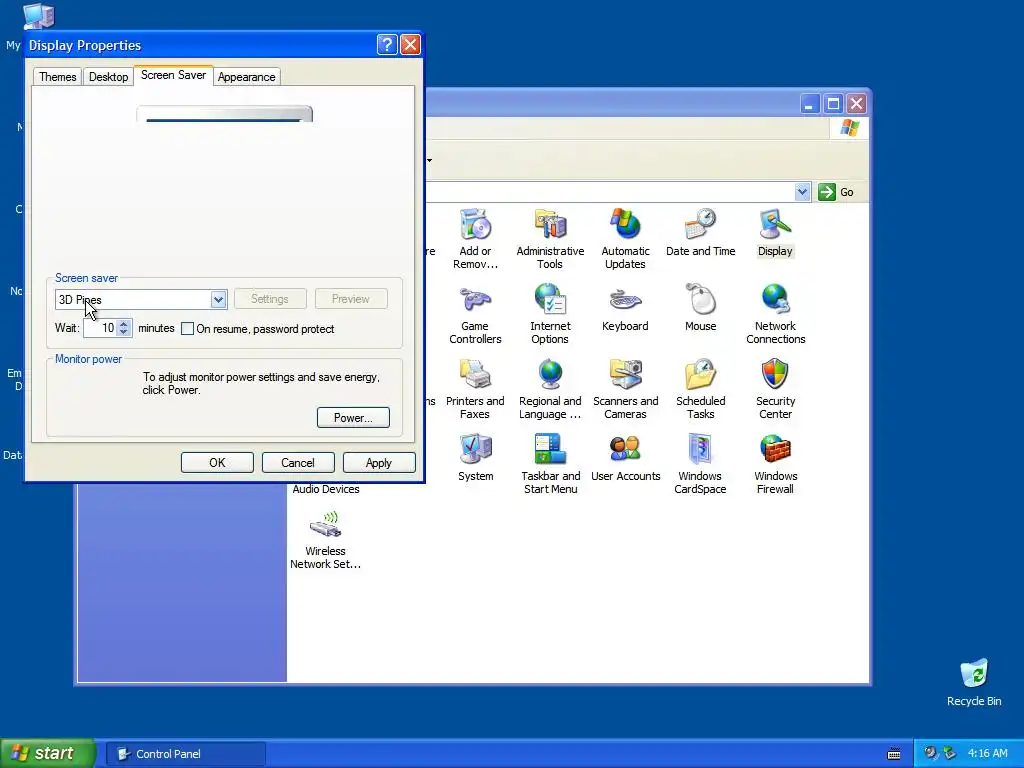Screen dimensions: 1024x768
Task: Switch to the Desktop tab
Action: click(108, 76)
